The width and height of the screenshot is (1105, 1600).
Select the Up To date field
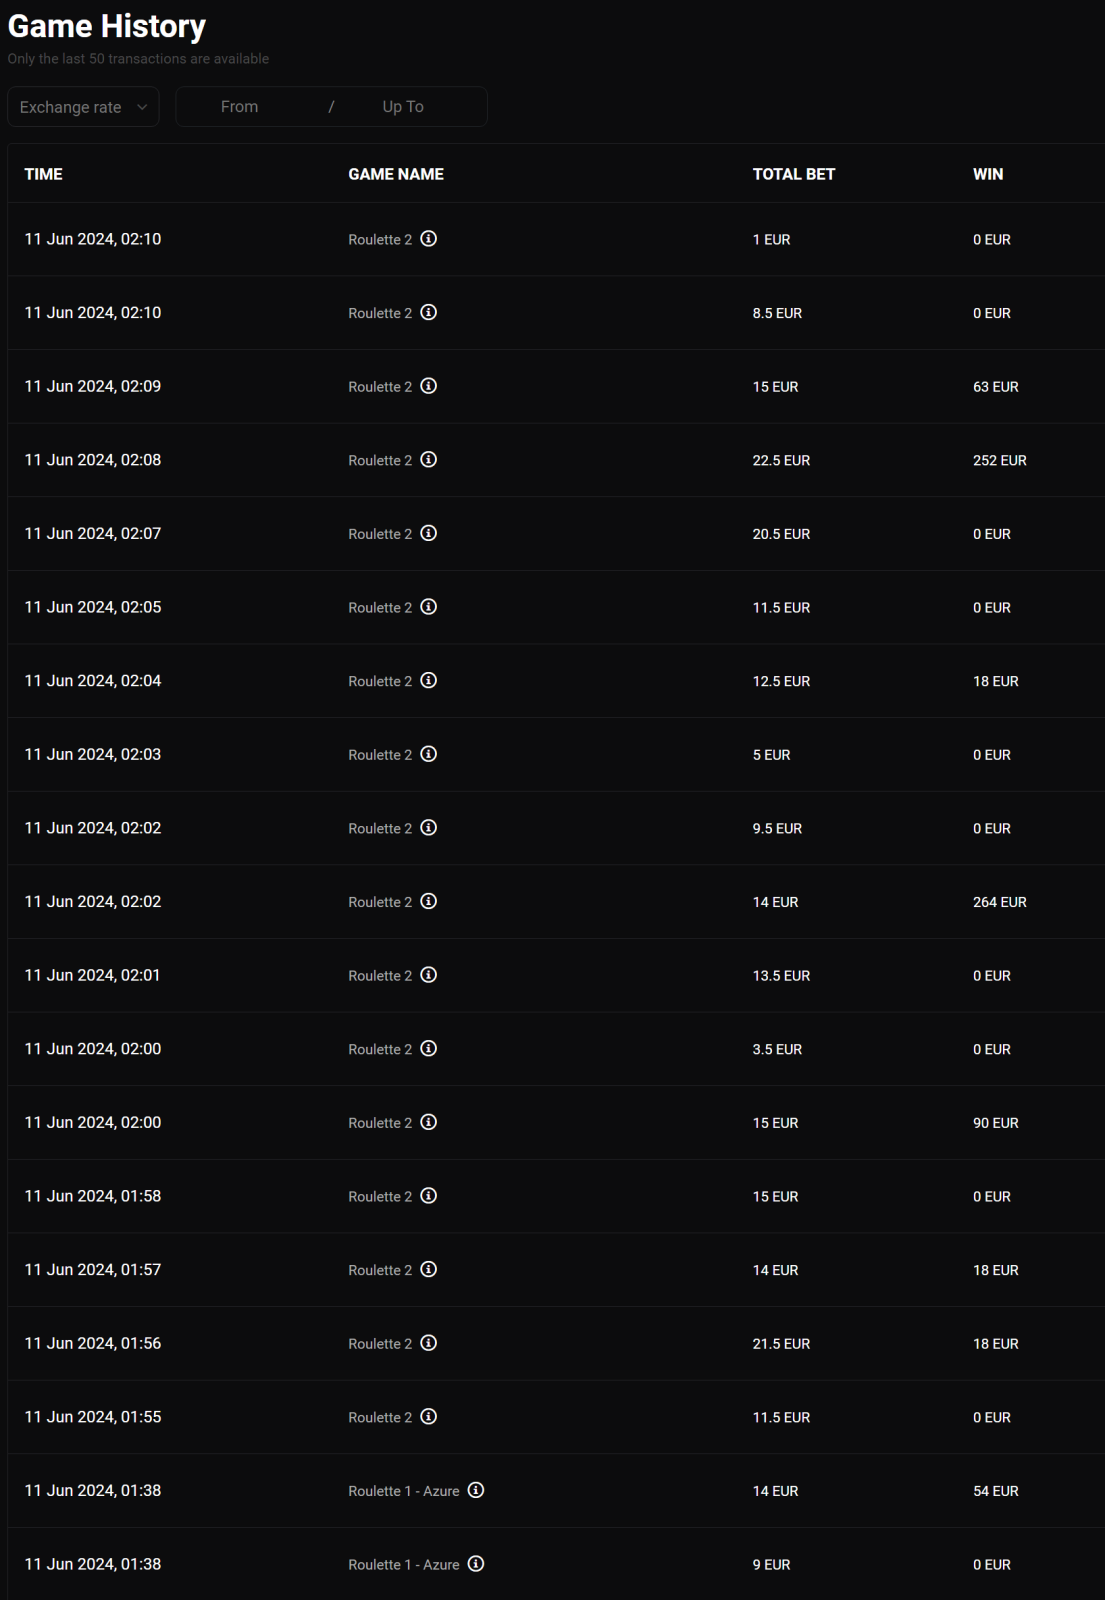pos(403,107)
